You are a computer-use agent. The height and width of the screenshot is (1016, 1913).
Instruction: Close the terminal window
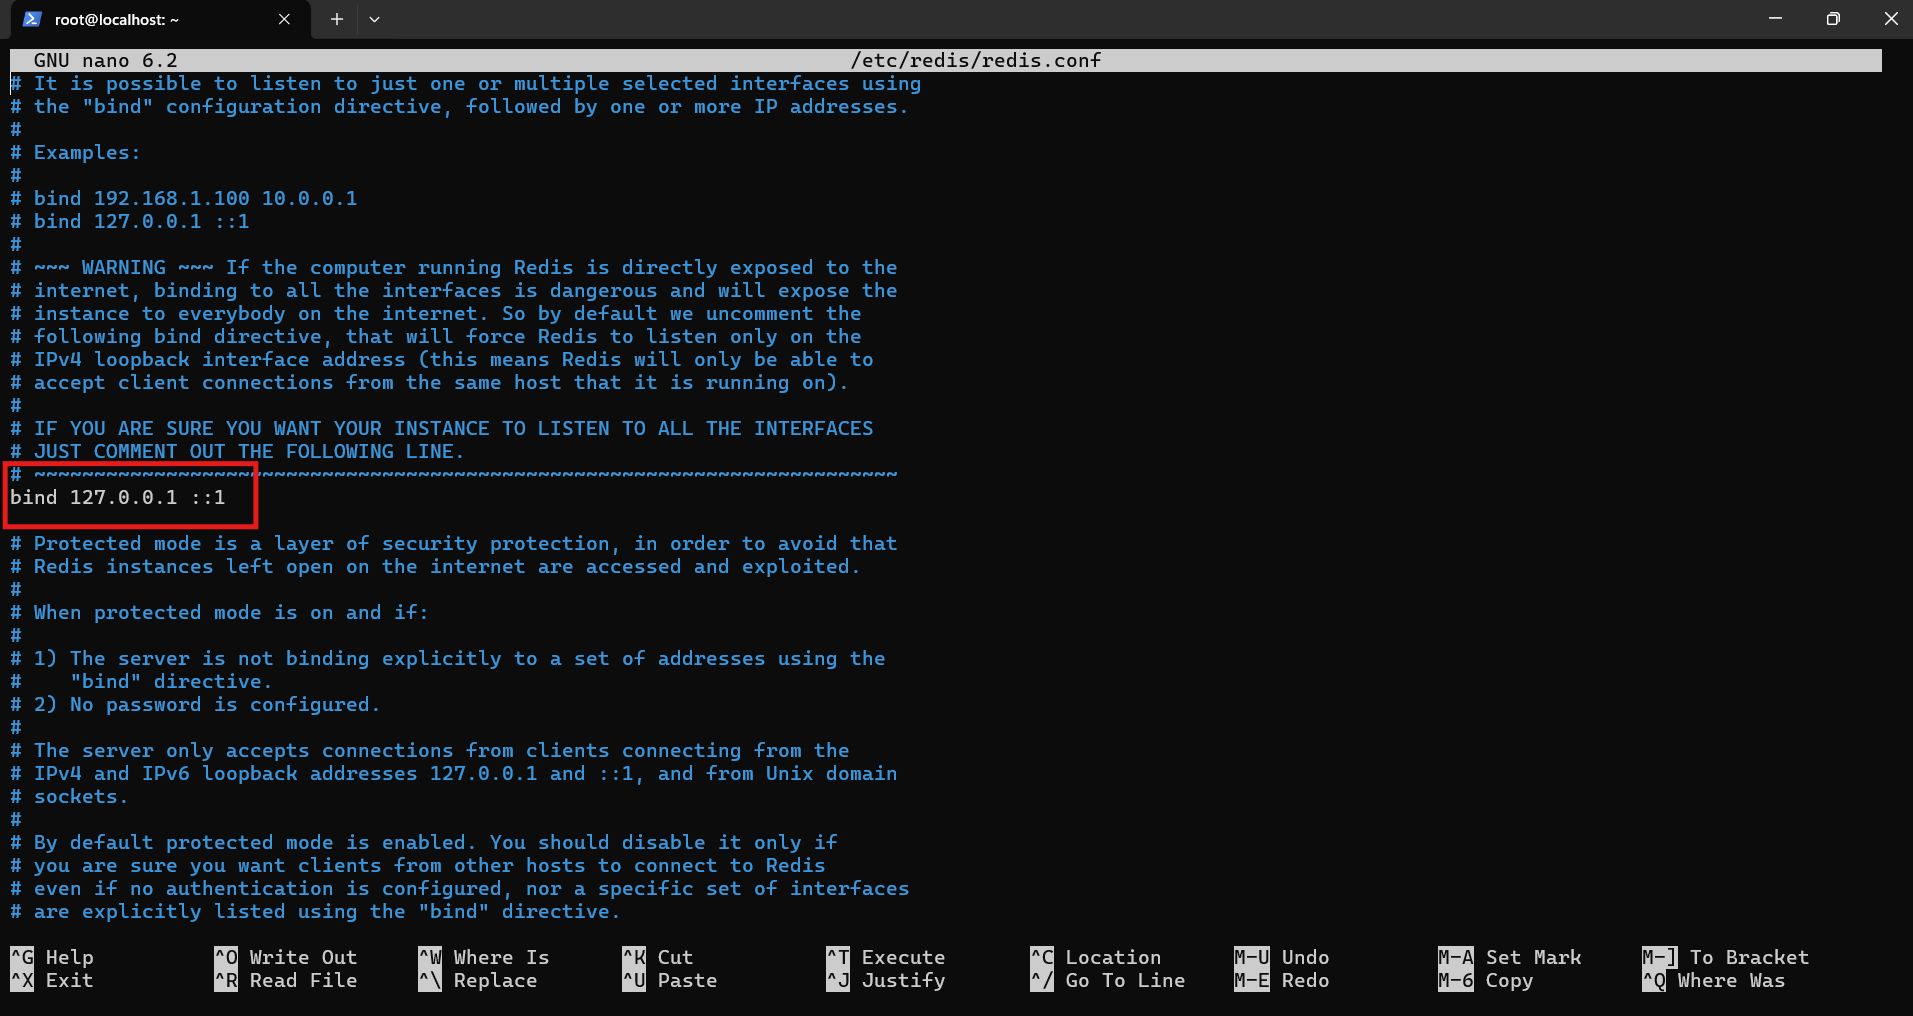tap(1890, 19)
